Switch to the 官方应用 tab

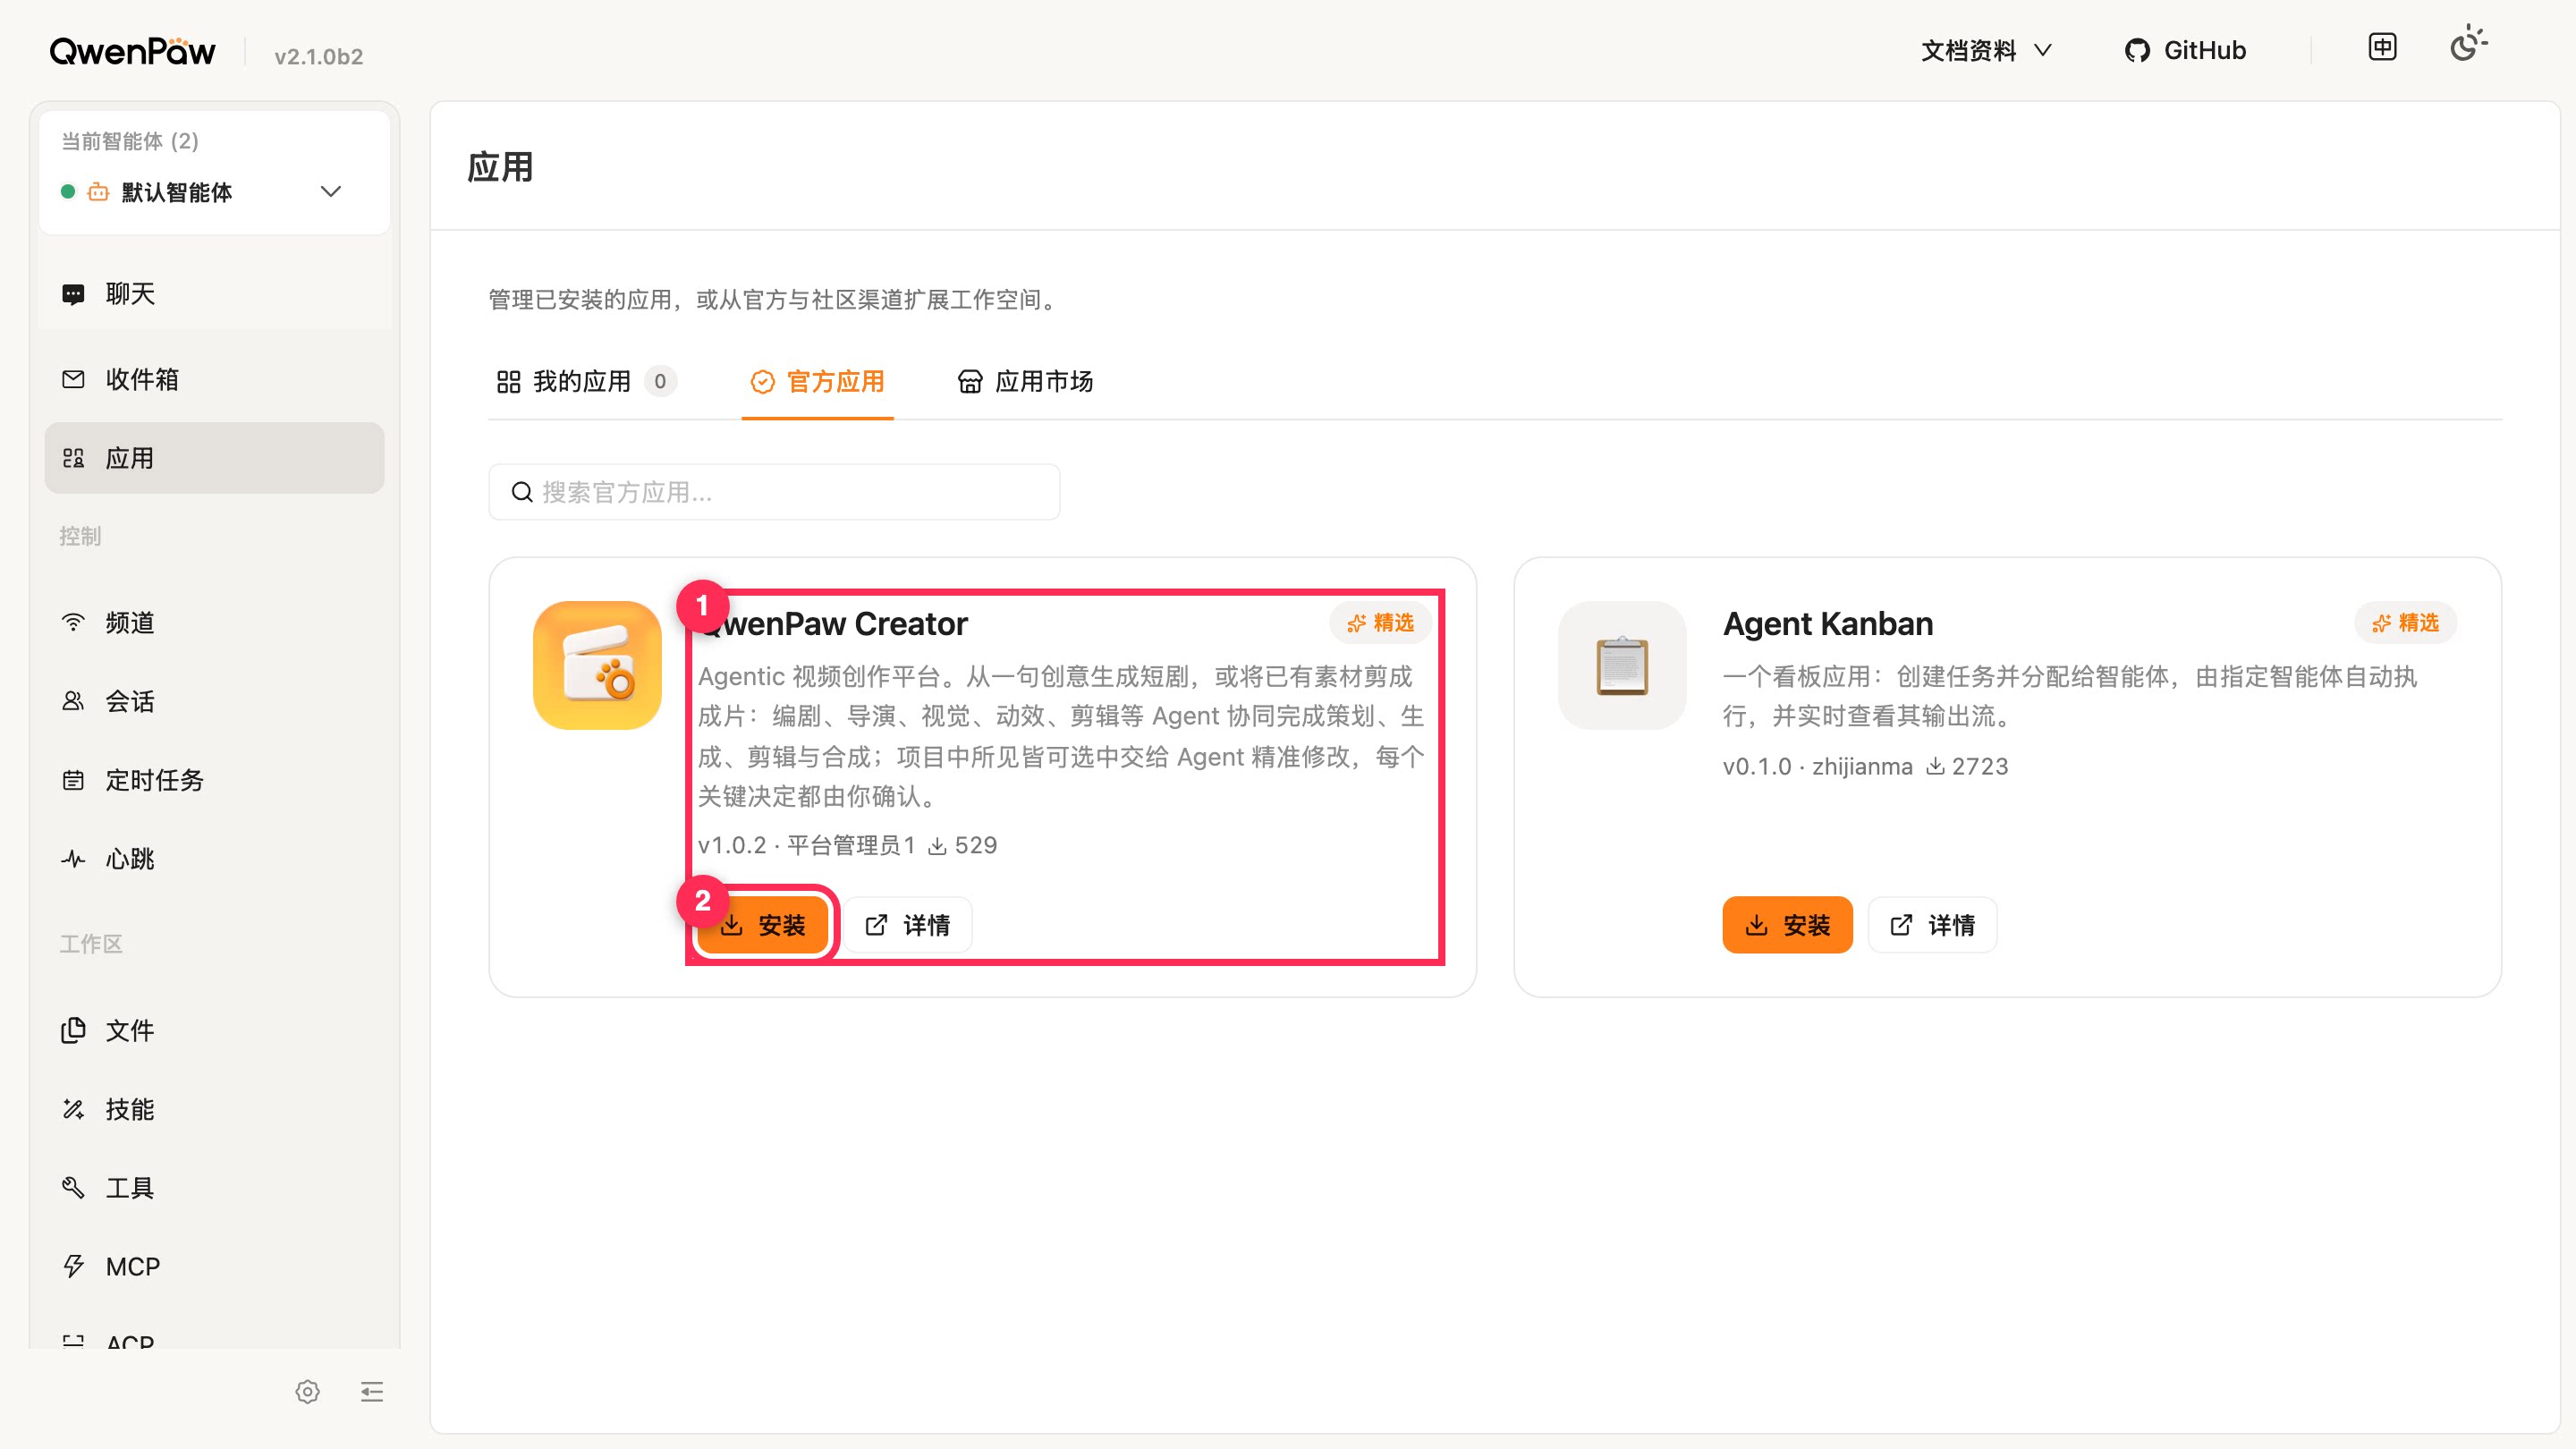click(817, 381)
